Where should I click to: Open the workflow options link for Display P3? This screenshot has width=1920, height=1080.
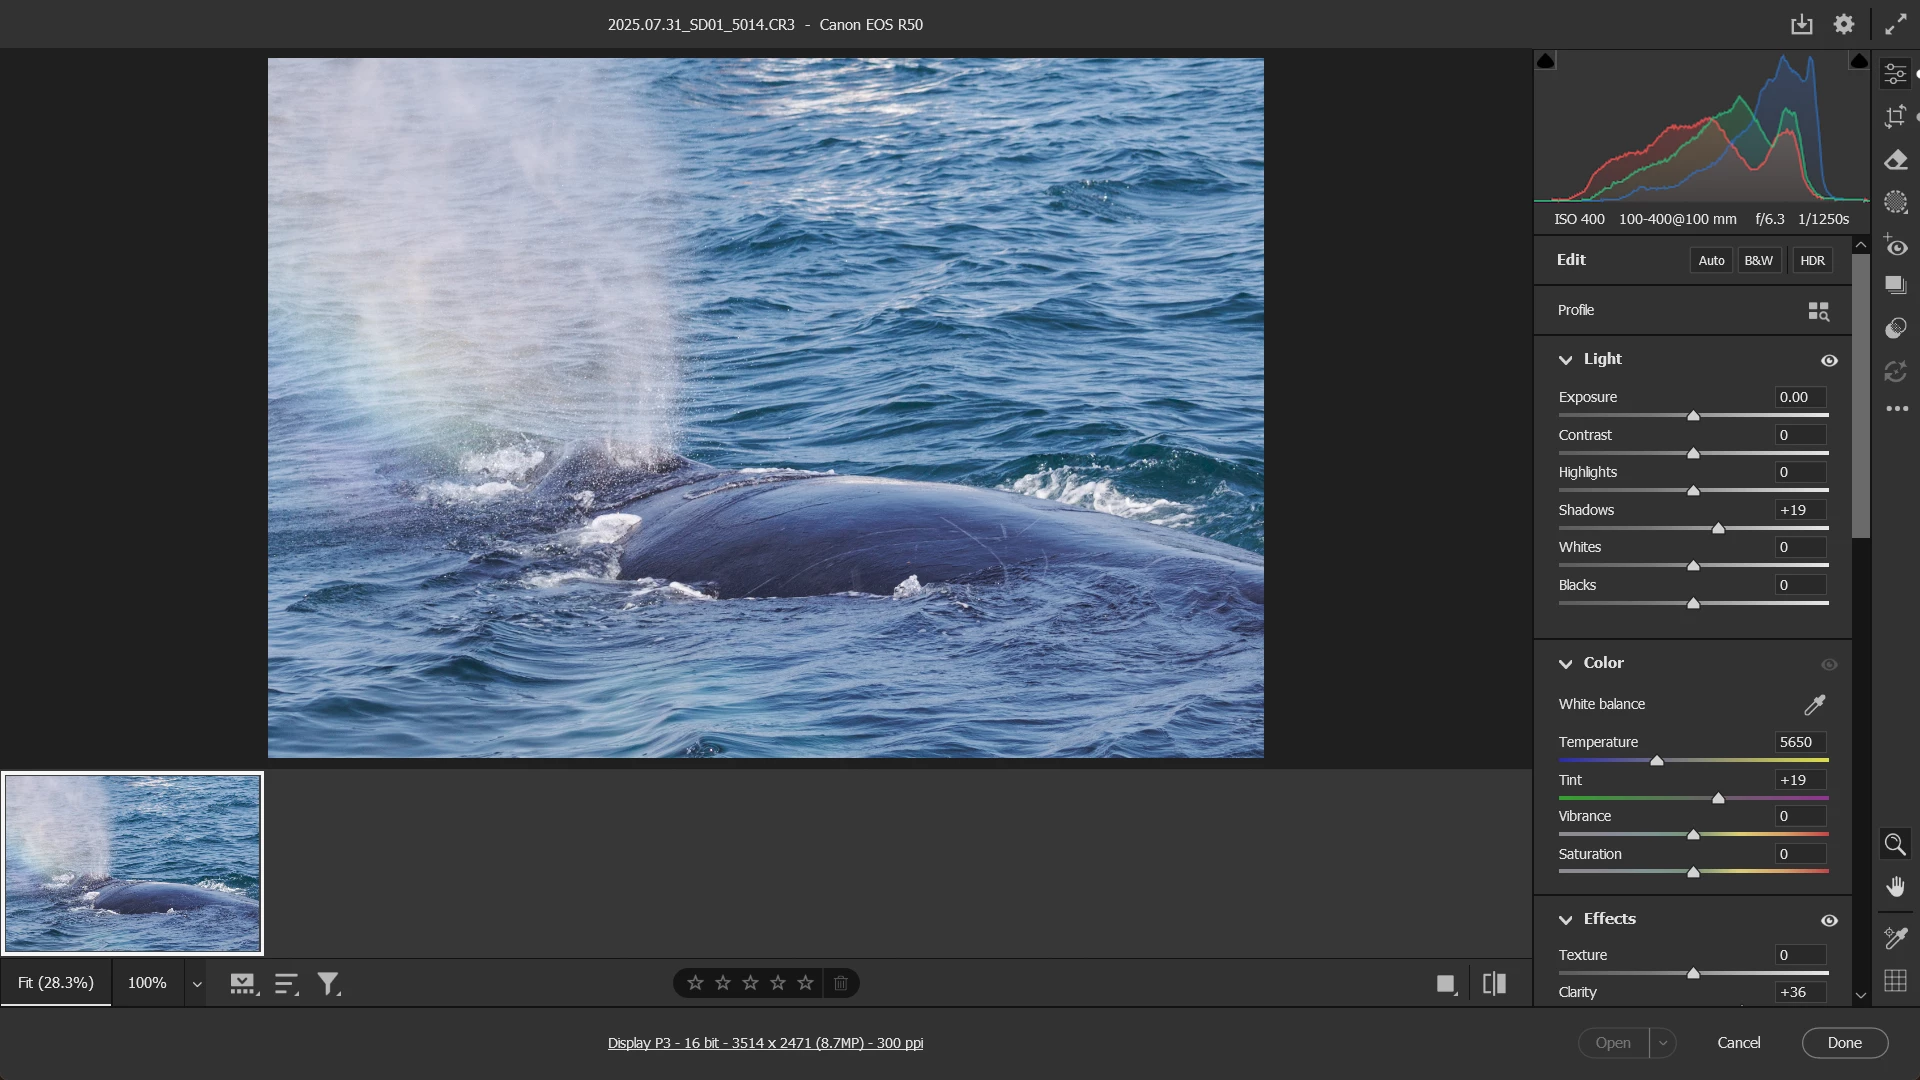(x=765, y=1043)
